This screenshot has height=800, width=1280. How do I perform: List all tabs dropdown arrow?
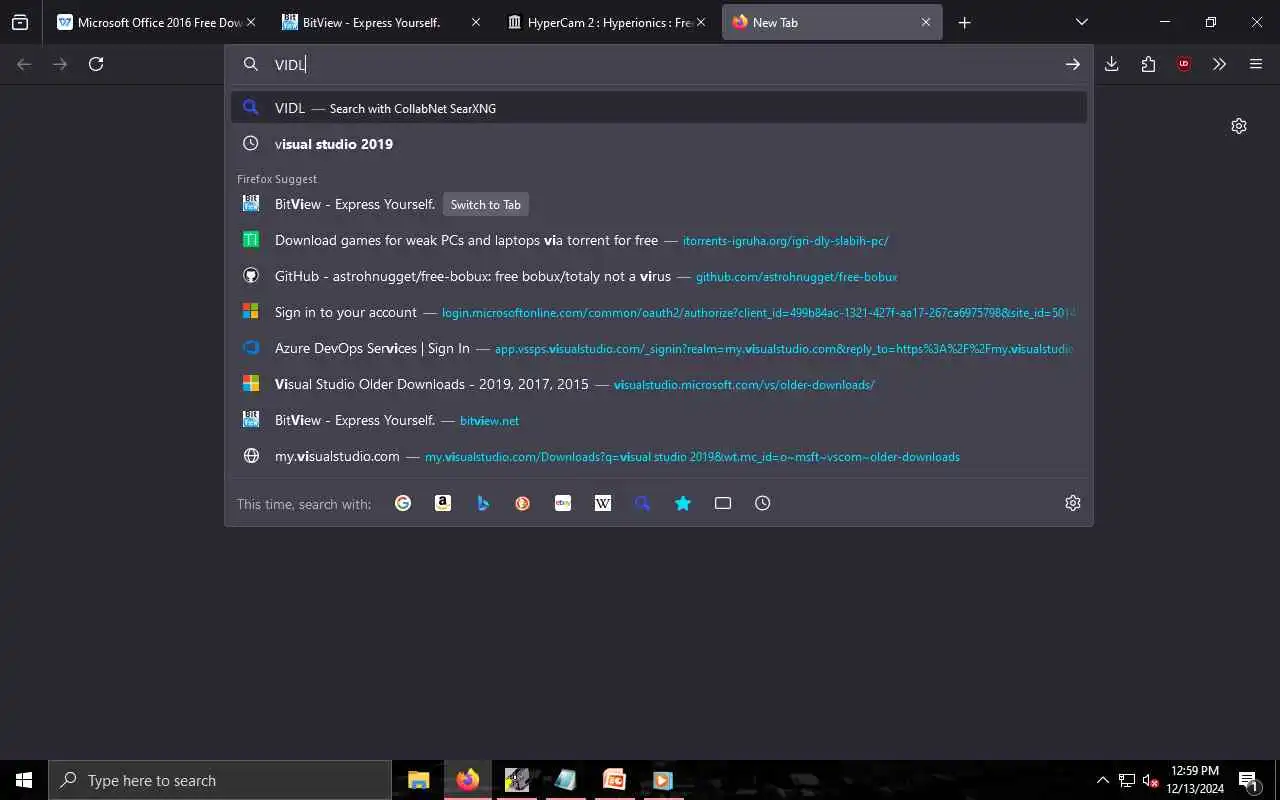(x=1081, y=22)
